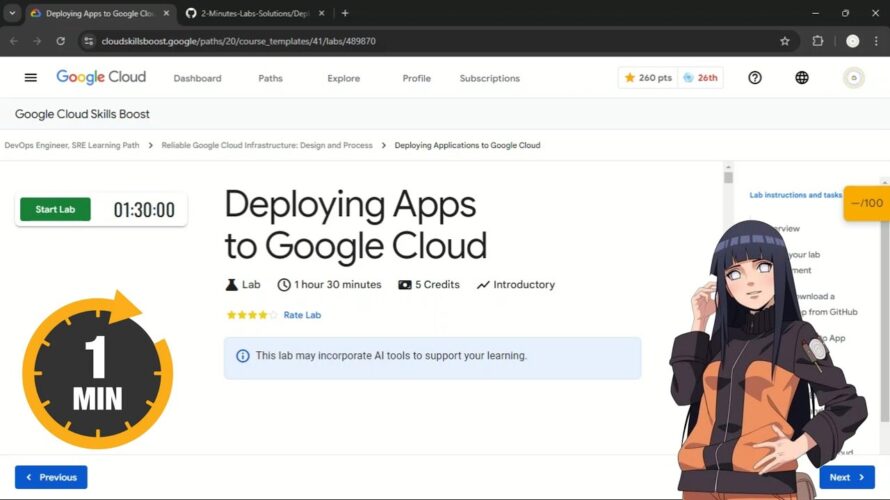The width and height of the screenshot is (890, 500).
Task: Open the Paths menu item
Action: pos(270,78)
